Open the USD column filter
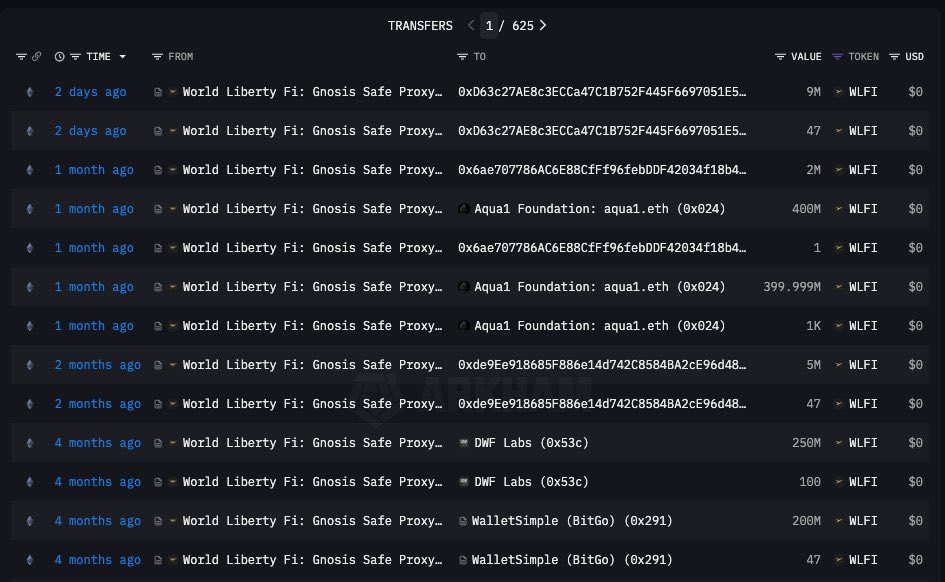945x582 pixels. 894,57
